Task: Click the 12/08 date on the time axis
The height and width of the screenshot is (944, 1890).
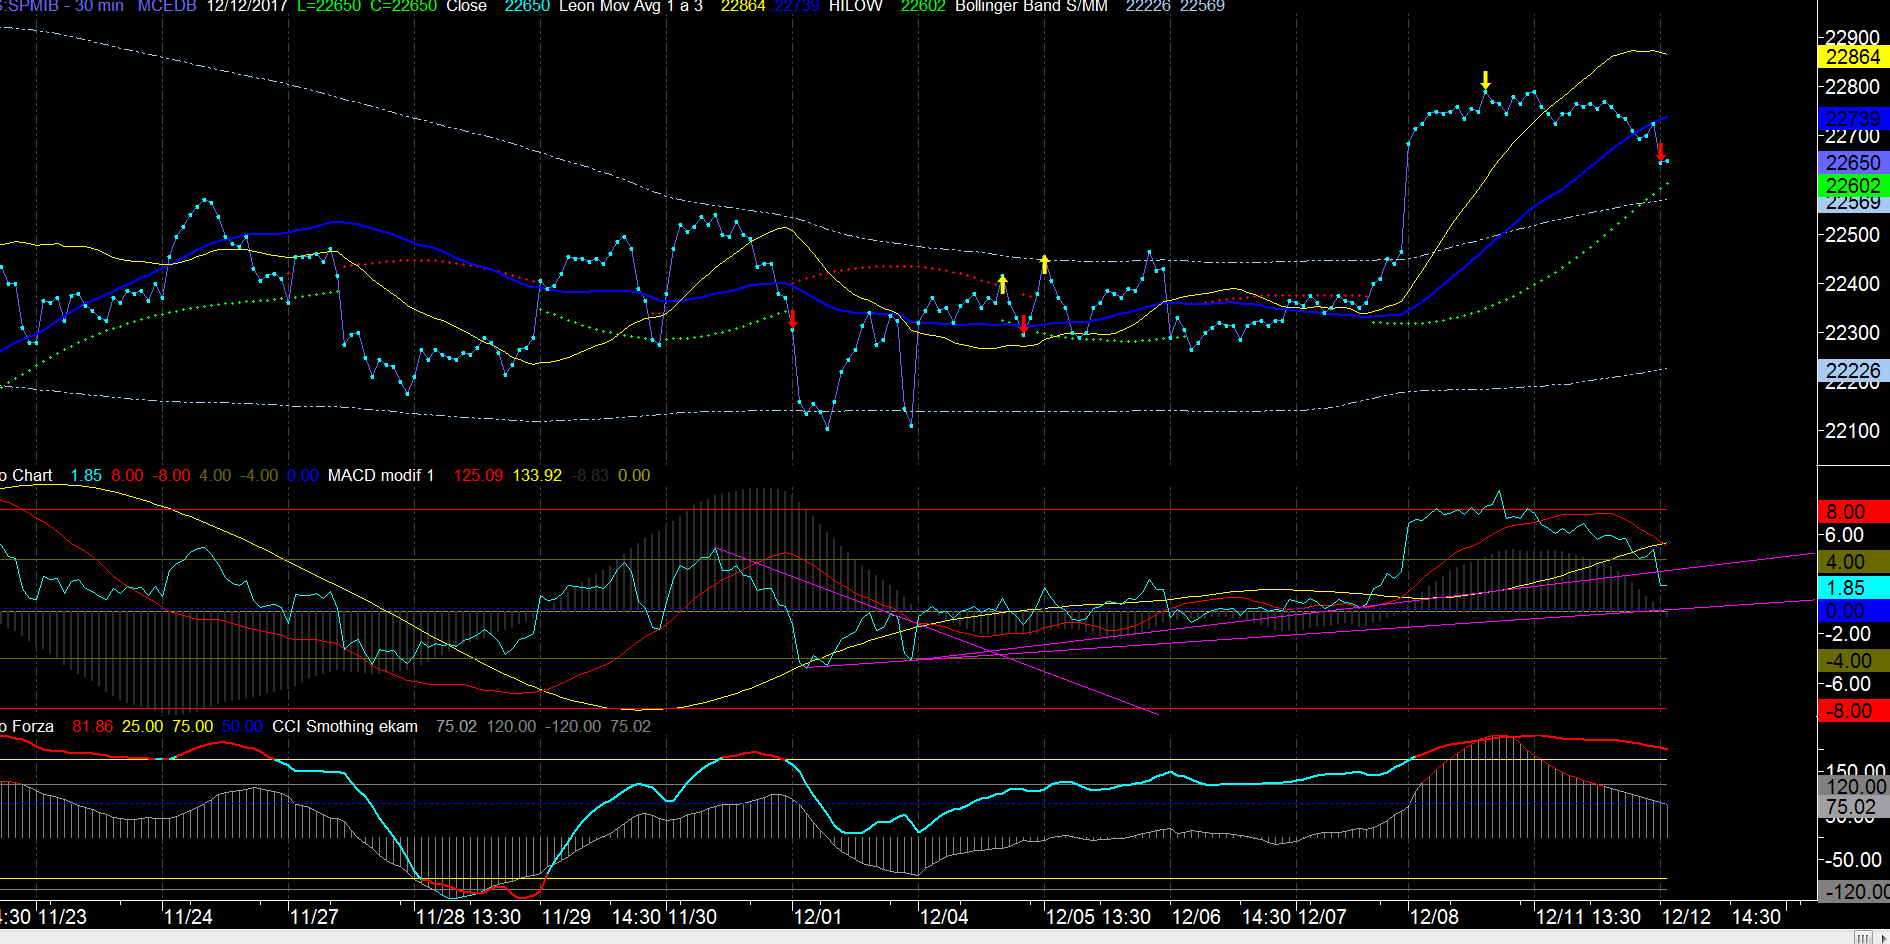Action: 1434,917
